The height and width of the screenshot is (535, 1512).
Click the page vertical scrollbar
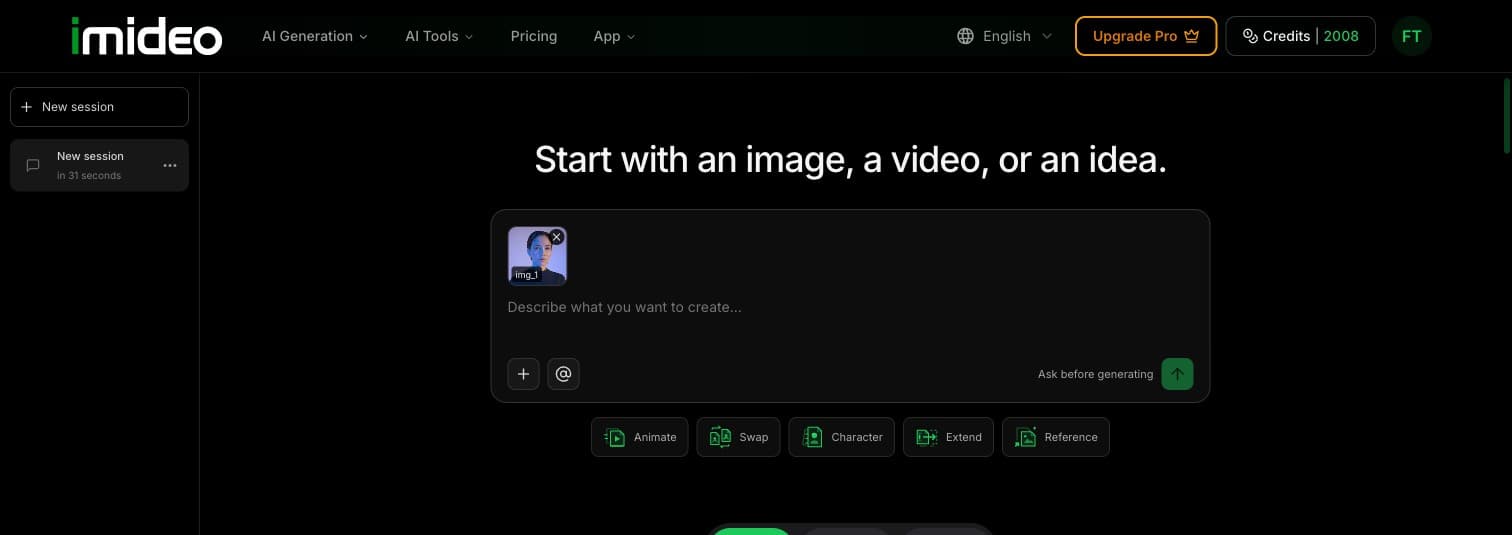(1507, 115)
